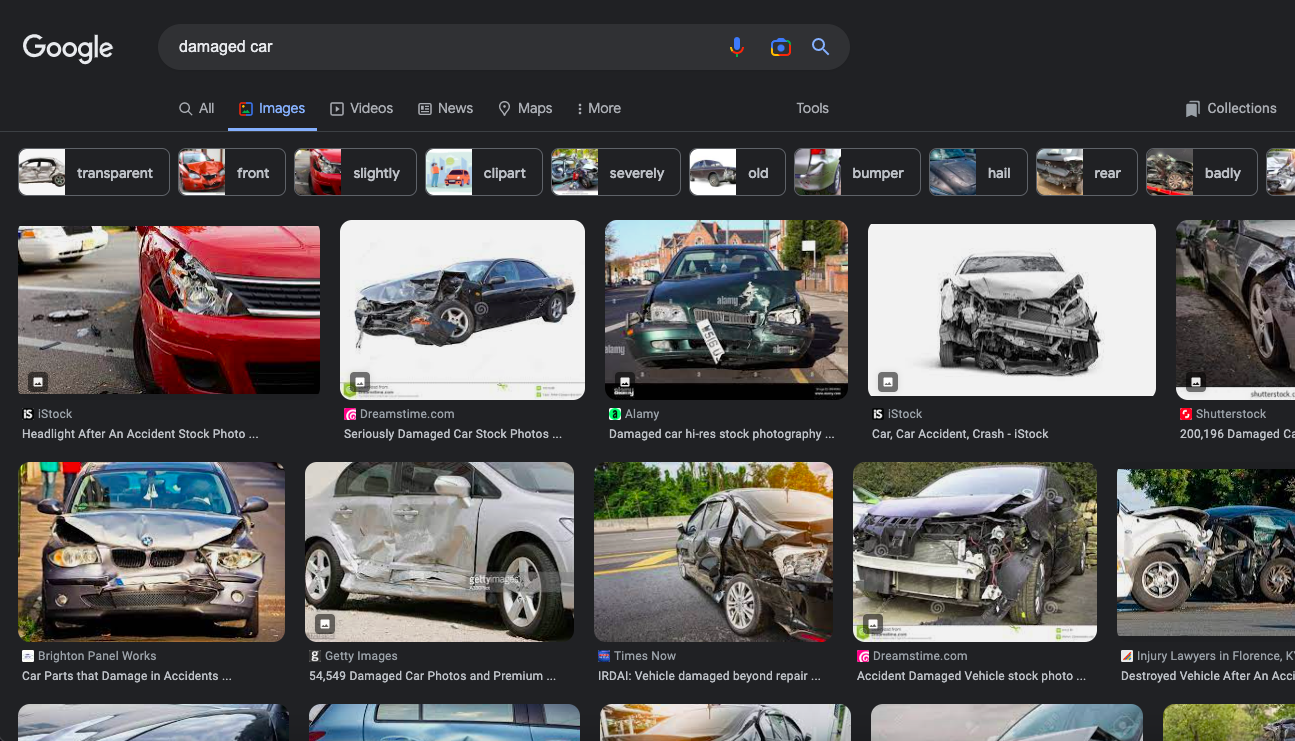The height and width of the screenshot is (741, 1295).
Task: Filter by 'clipart' chip
Action: (x=483, y=172)
